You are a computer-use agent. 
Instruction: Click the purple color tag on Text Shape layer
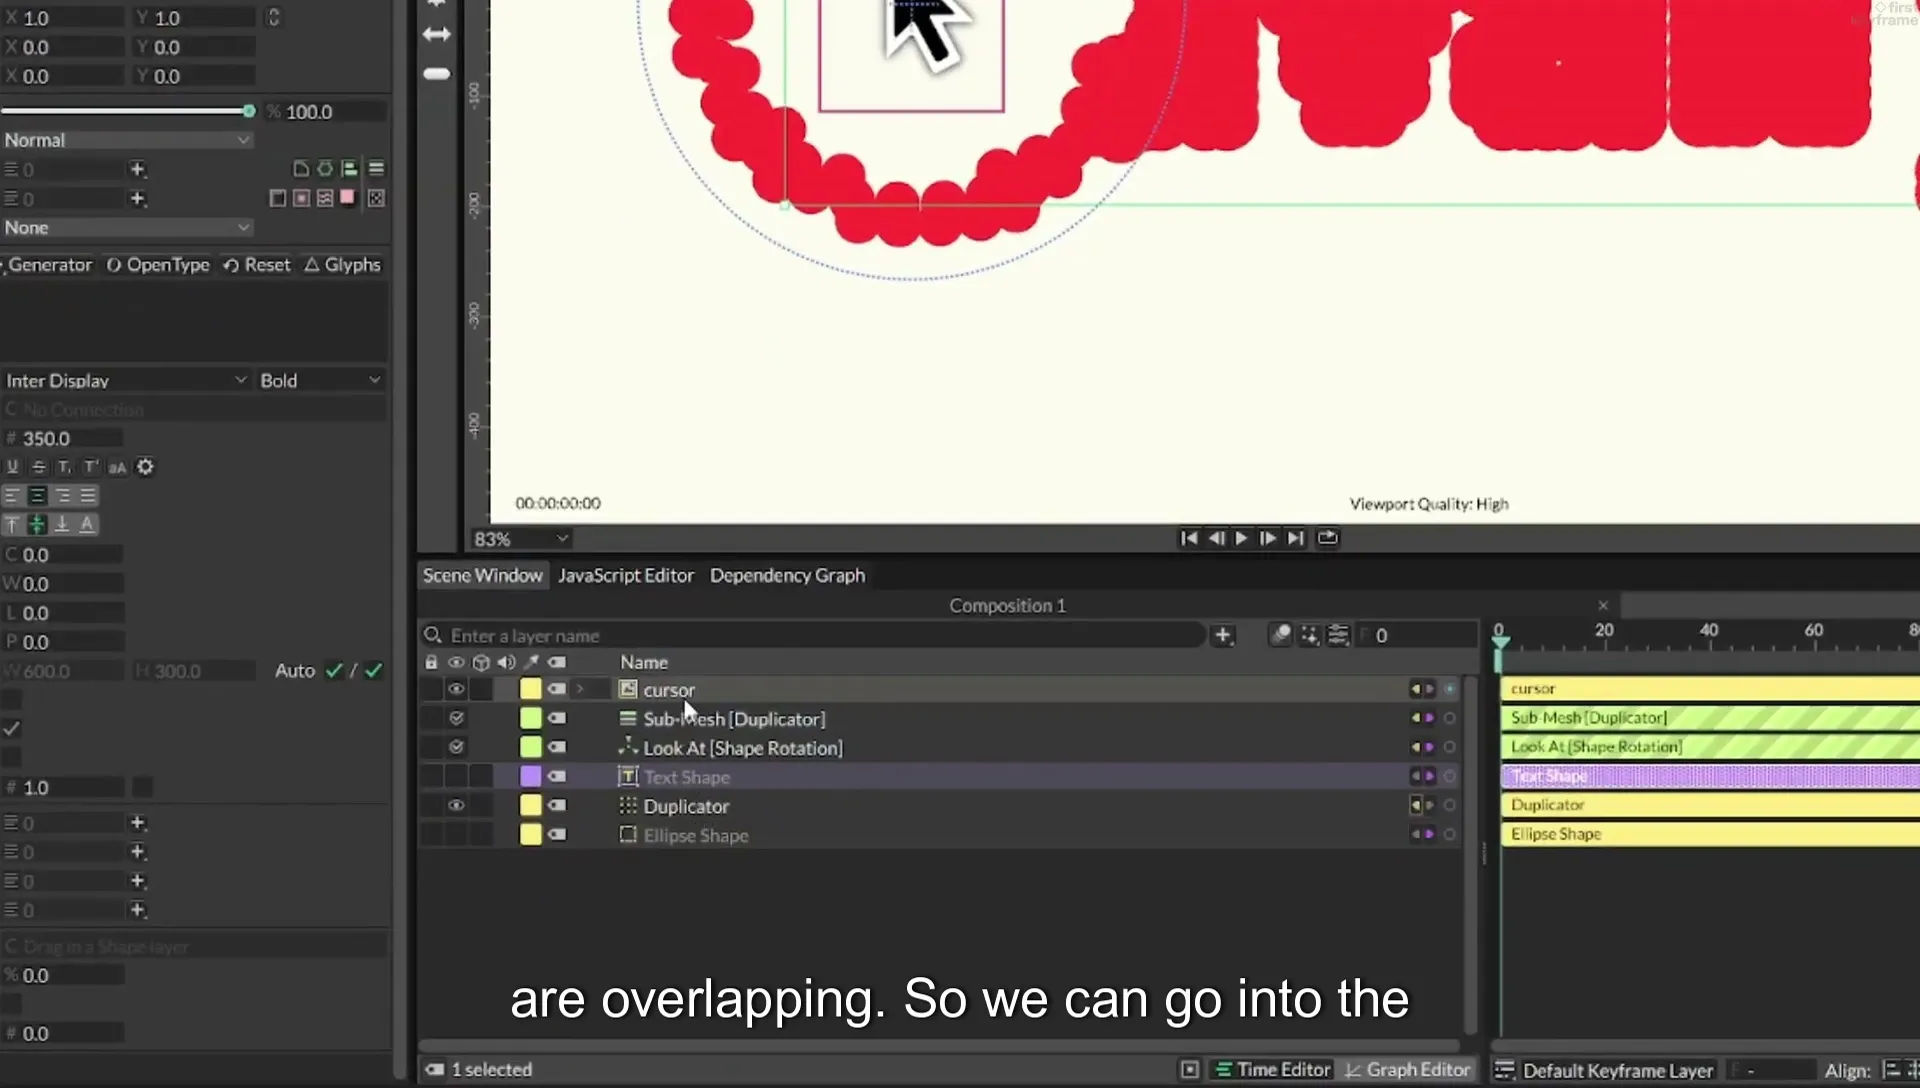530,776
